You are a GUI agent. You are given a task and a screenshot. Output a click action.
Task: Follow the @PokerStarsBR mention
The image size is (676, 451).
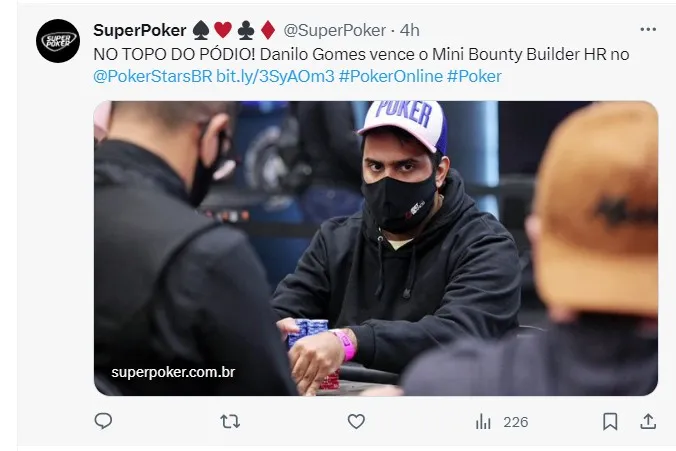[153, 76]
